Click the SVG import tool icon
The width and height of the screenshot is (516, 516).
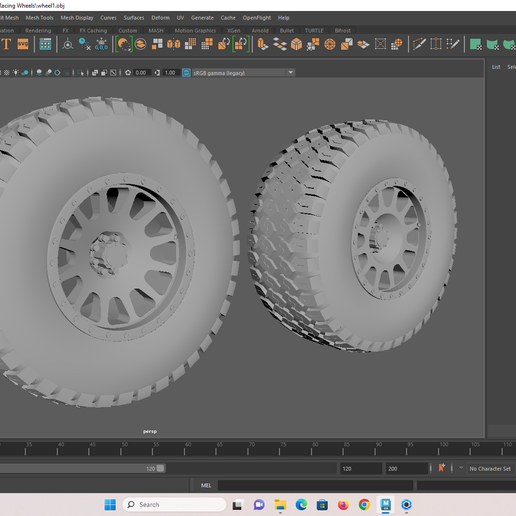pyautogui.click(x=23, y=44)
